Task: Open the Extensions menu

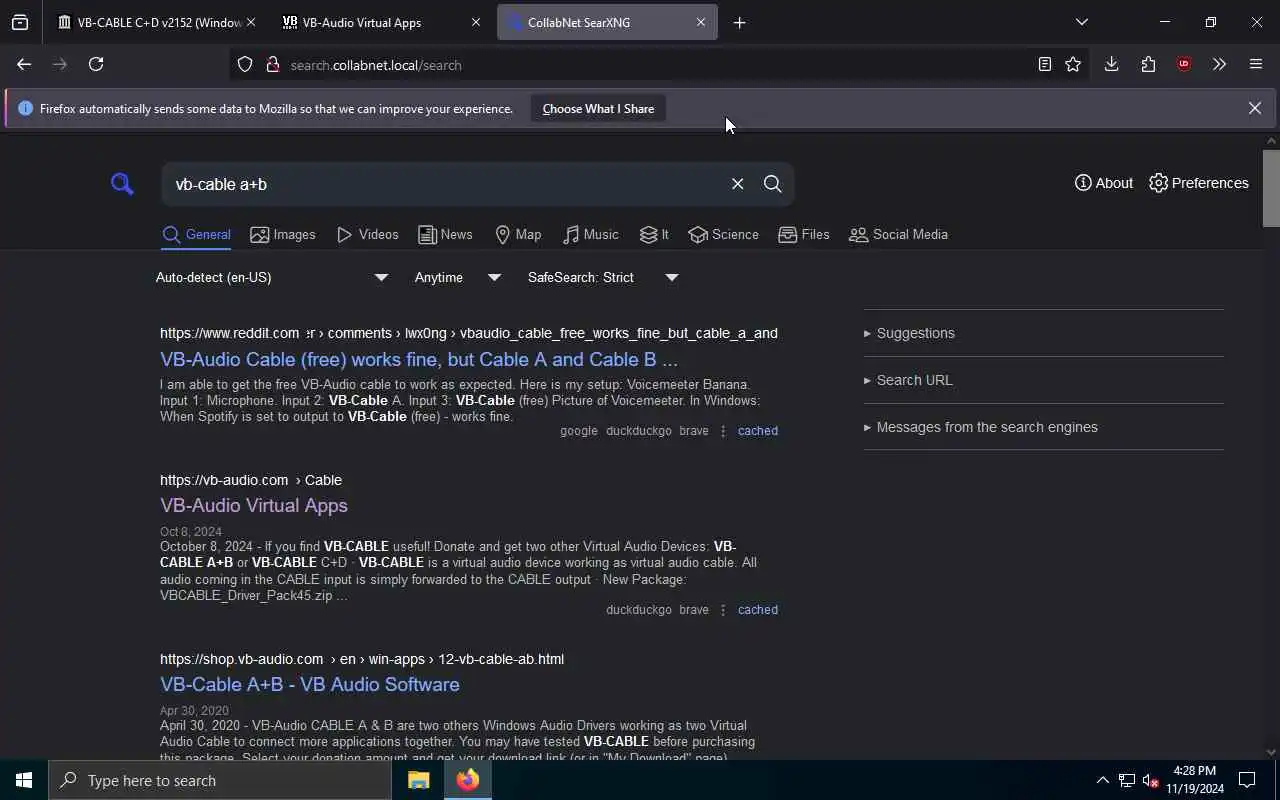Action: [1148, 64]
